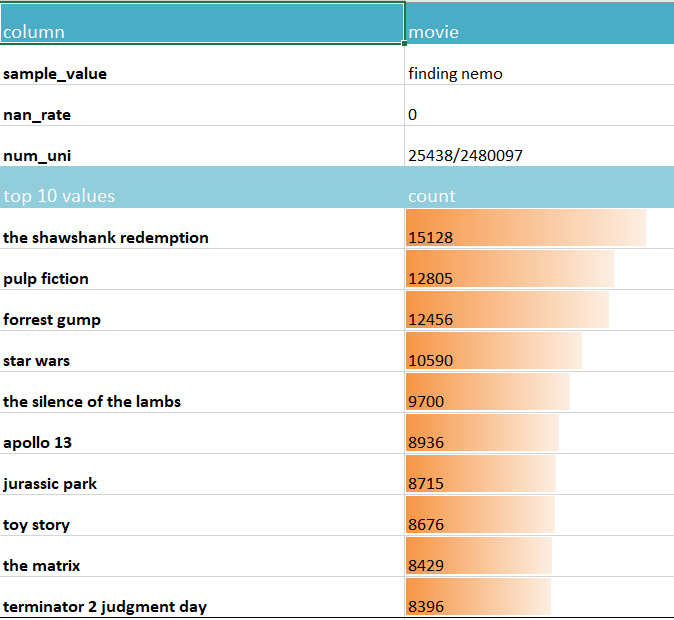Select the count cell '8429'
Screen dimensions: 674x620
tap(539, 556)
